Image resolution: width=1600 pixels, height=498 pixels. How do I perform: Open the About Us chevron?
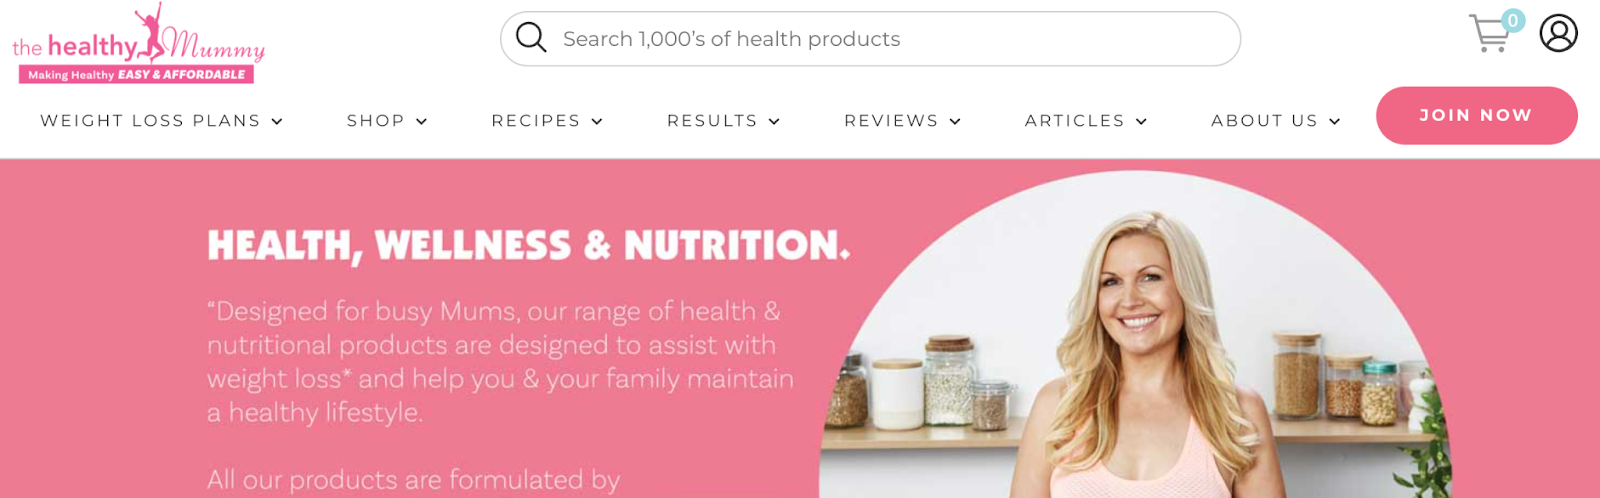(x=1334, y=121)
